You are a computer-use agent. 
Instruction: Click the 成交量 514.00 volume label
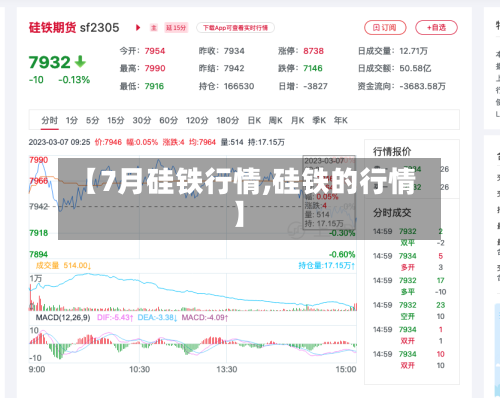pos(64,266)
